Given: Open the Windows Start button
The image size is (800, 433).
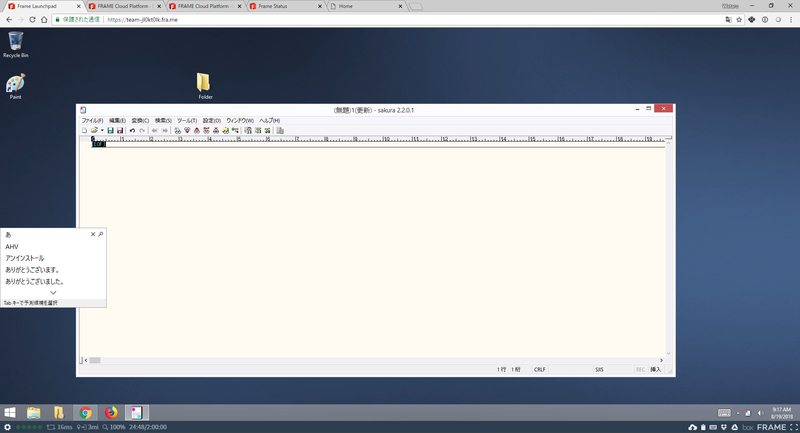Looking at the screenshot, I should [x=10, y=413].
